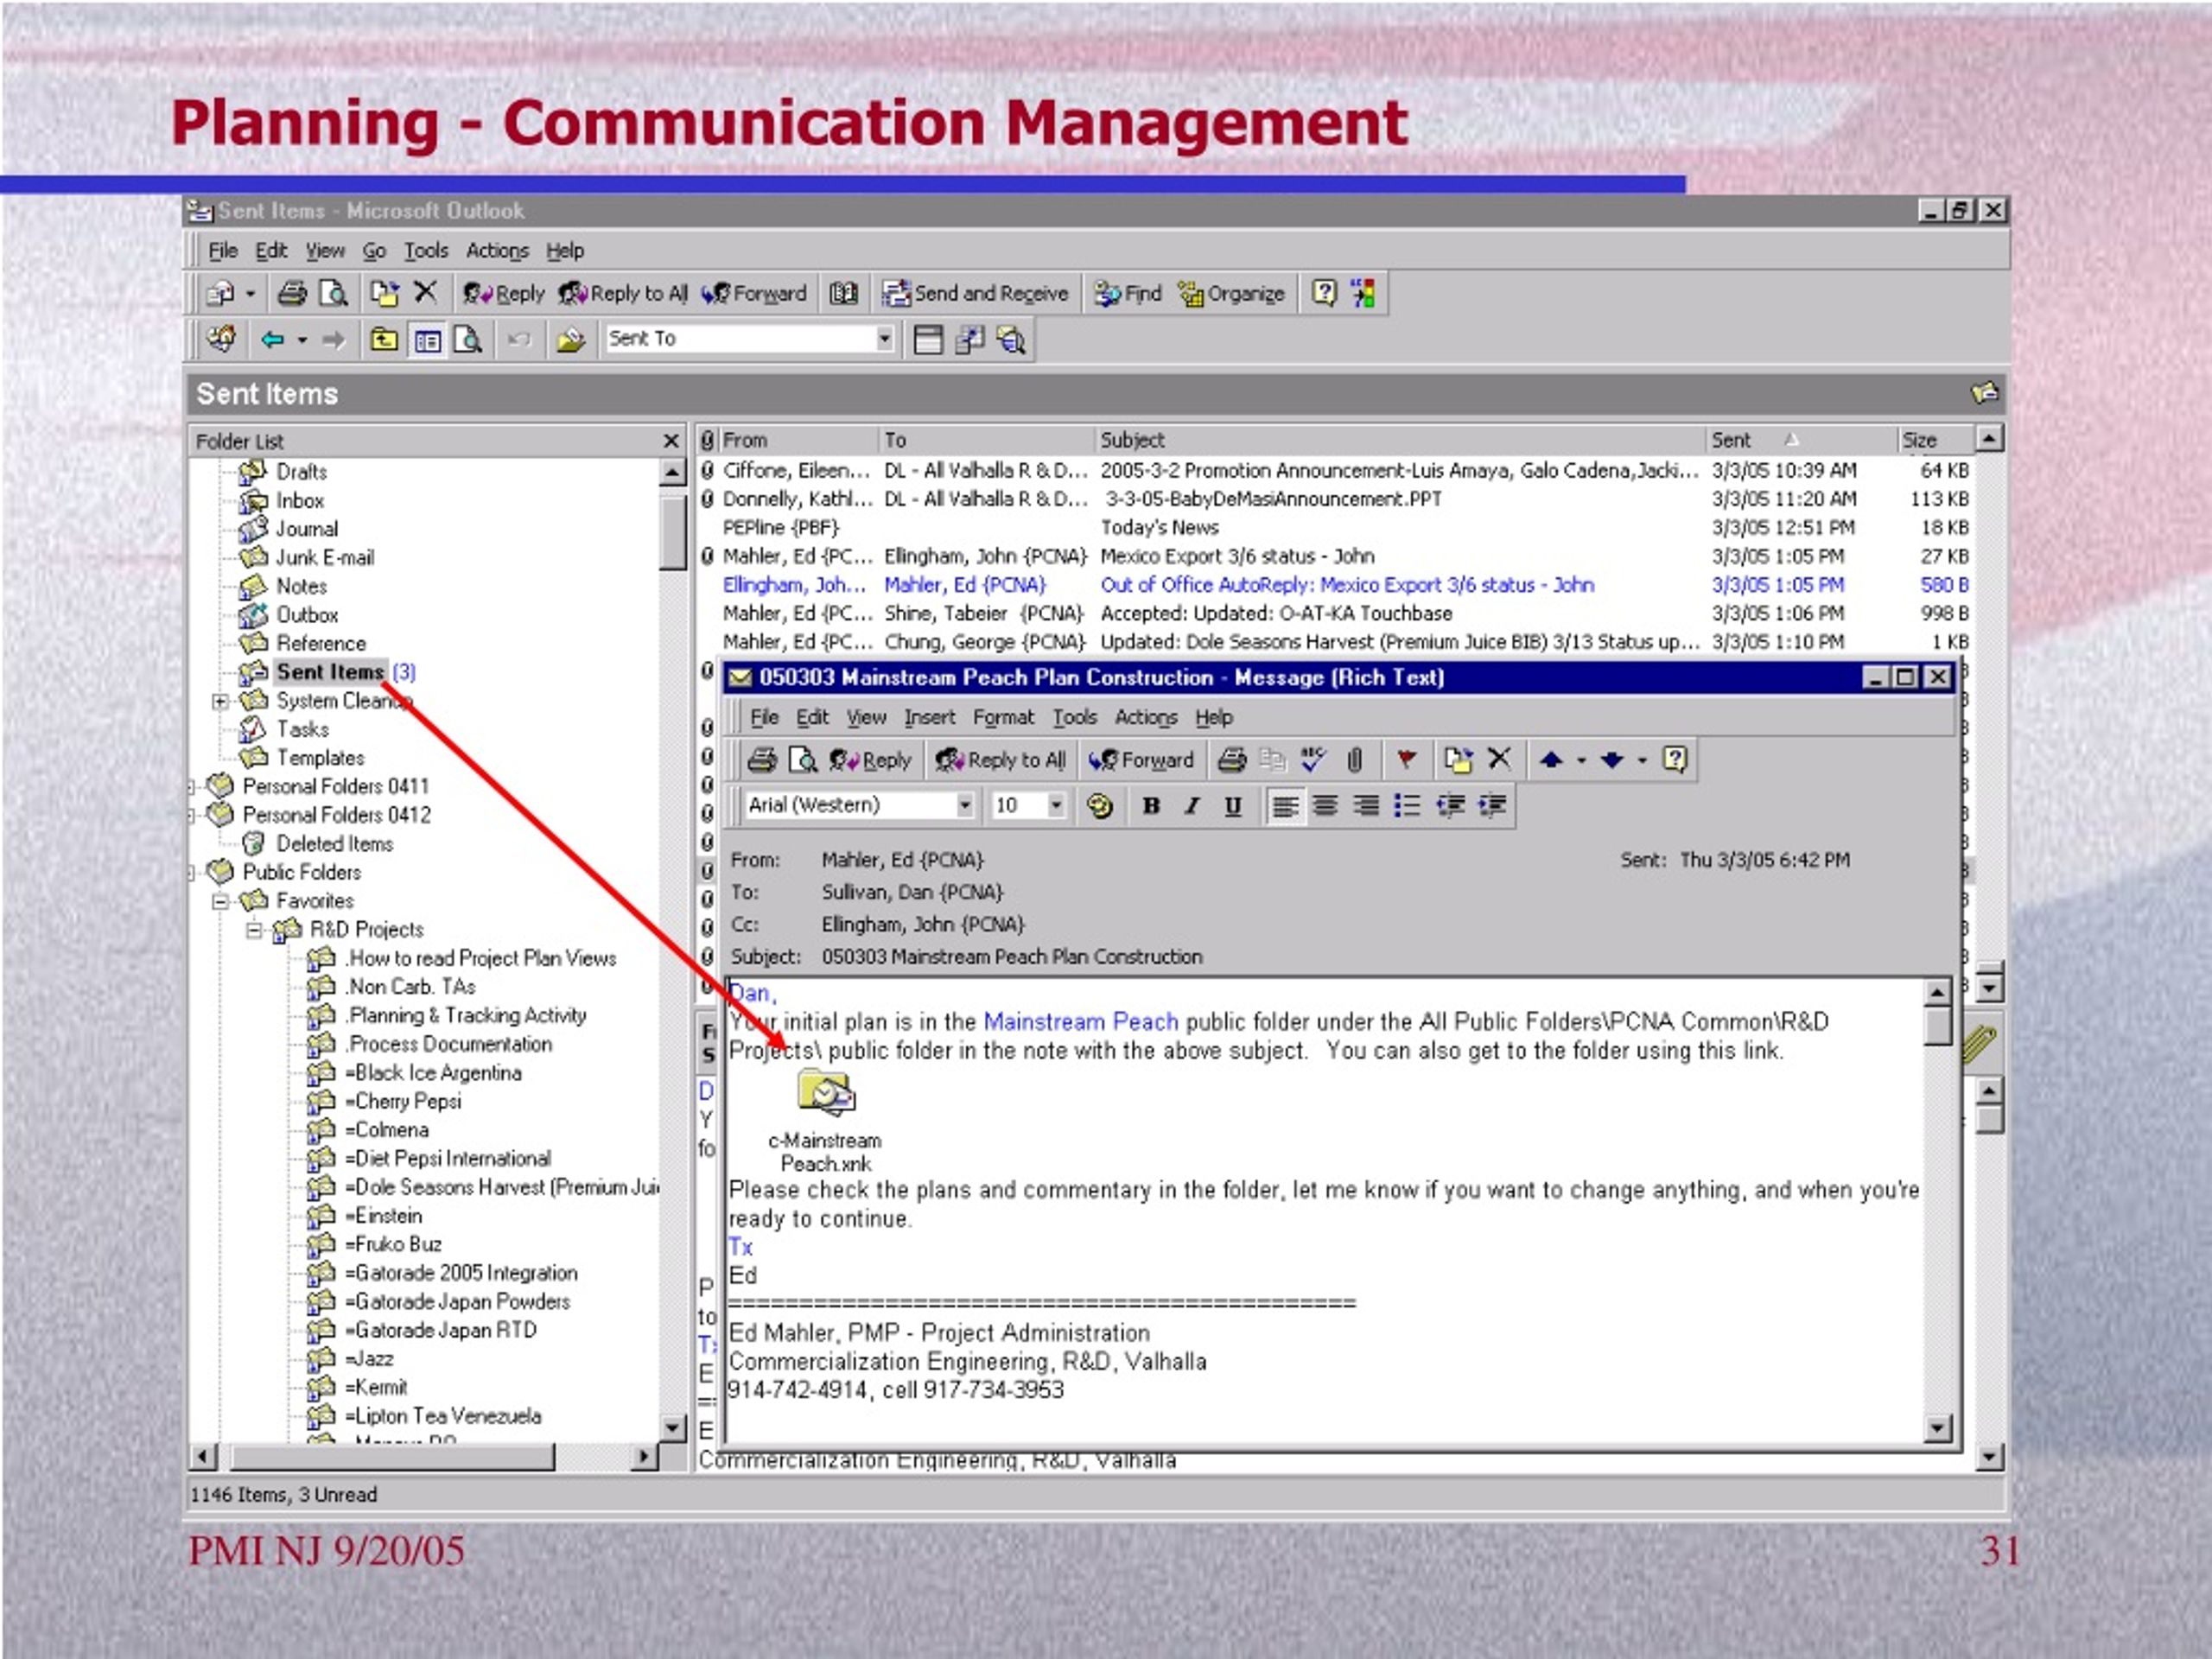
Task: Click Move to Folder icon in main toolbar
Action: (x=385, y=293)
